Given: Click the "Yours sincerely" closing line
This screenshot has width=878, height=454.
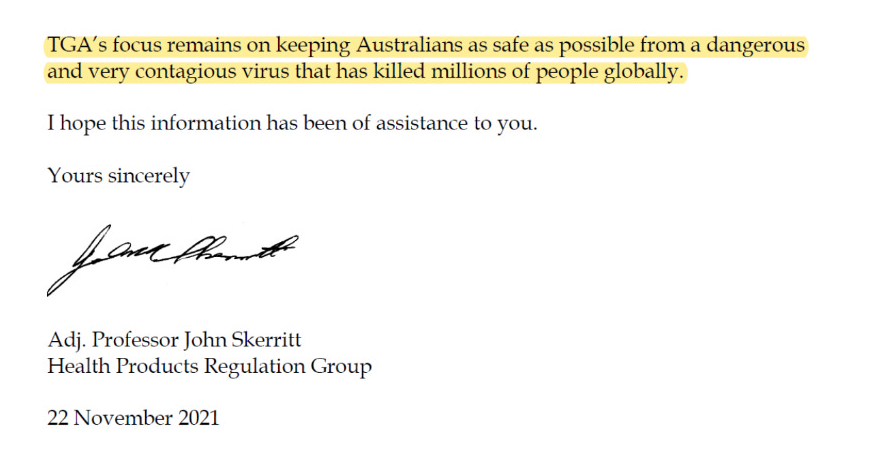Looking at the screenshot, I should click(x=118, y=176).
